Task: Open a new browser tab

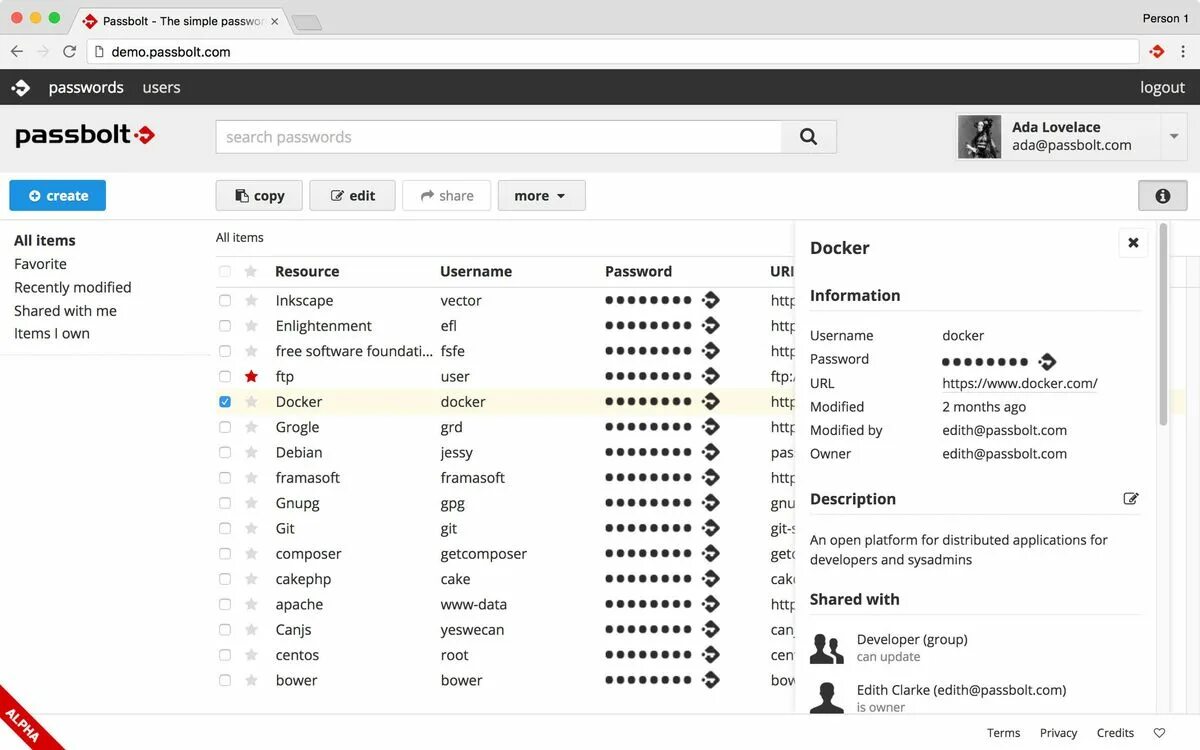Action: (x=307, y=23)
